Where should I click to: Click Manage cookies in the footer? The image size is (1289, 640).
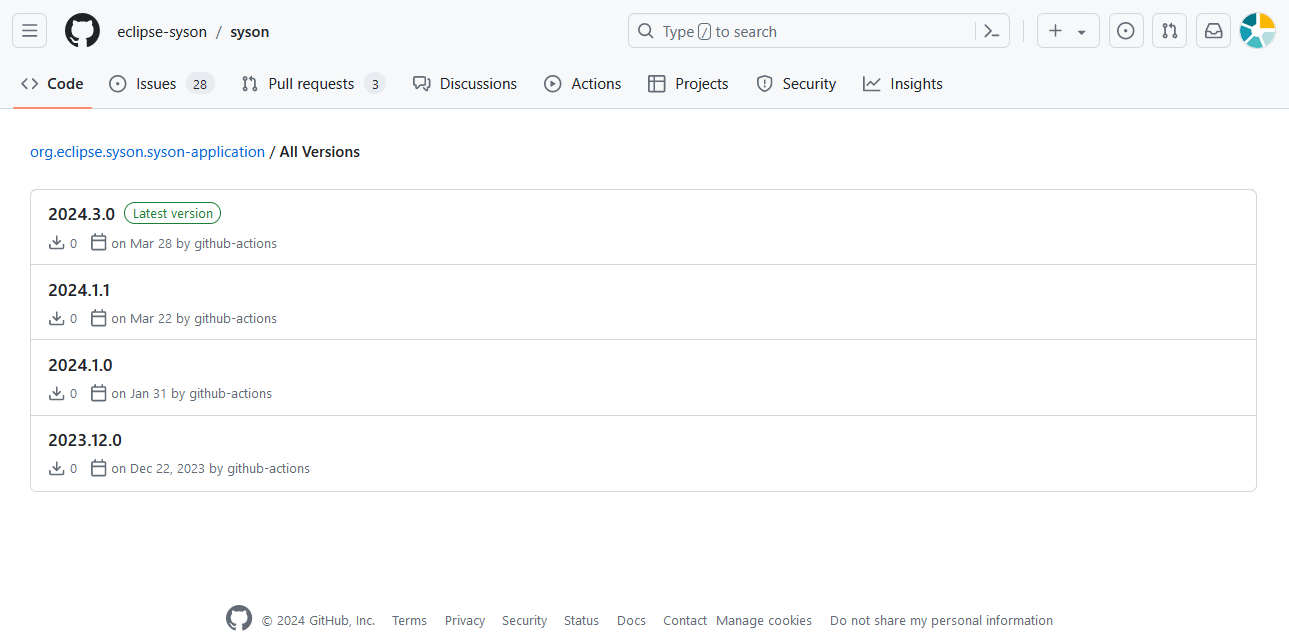(764, 620)
